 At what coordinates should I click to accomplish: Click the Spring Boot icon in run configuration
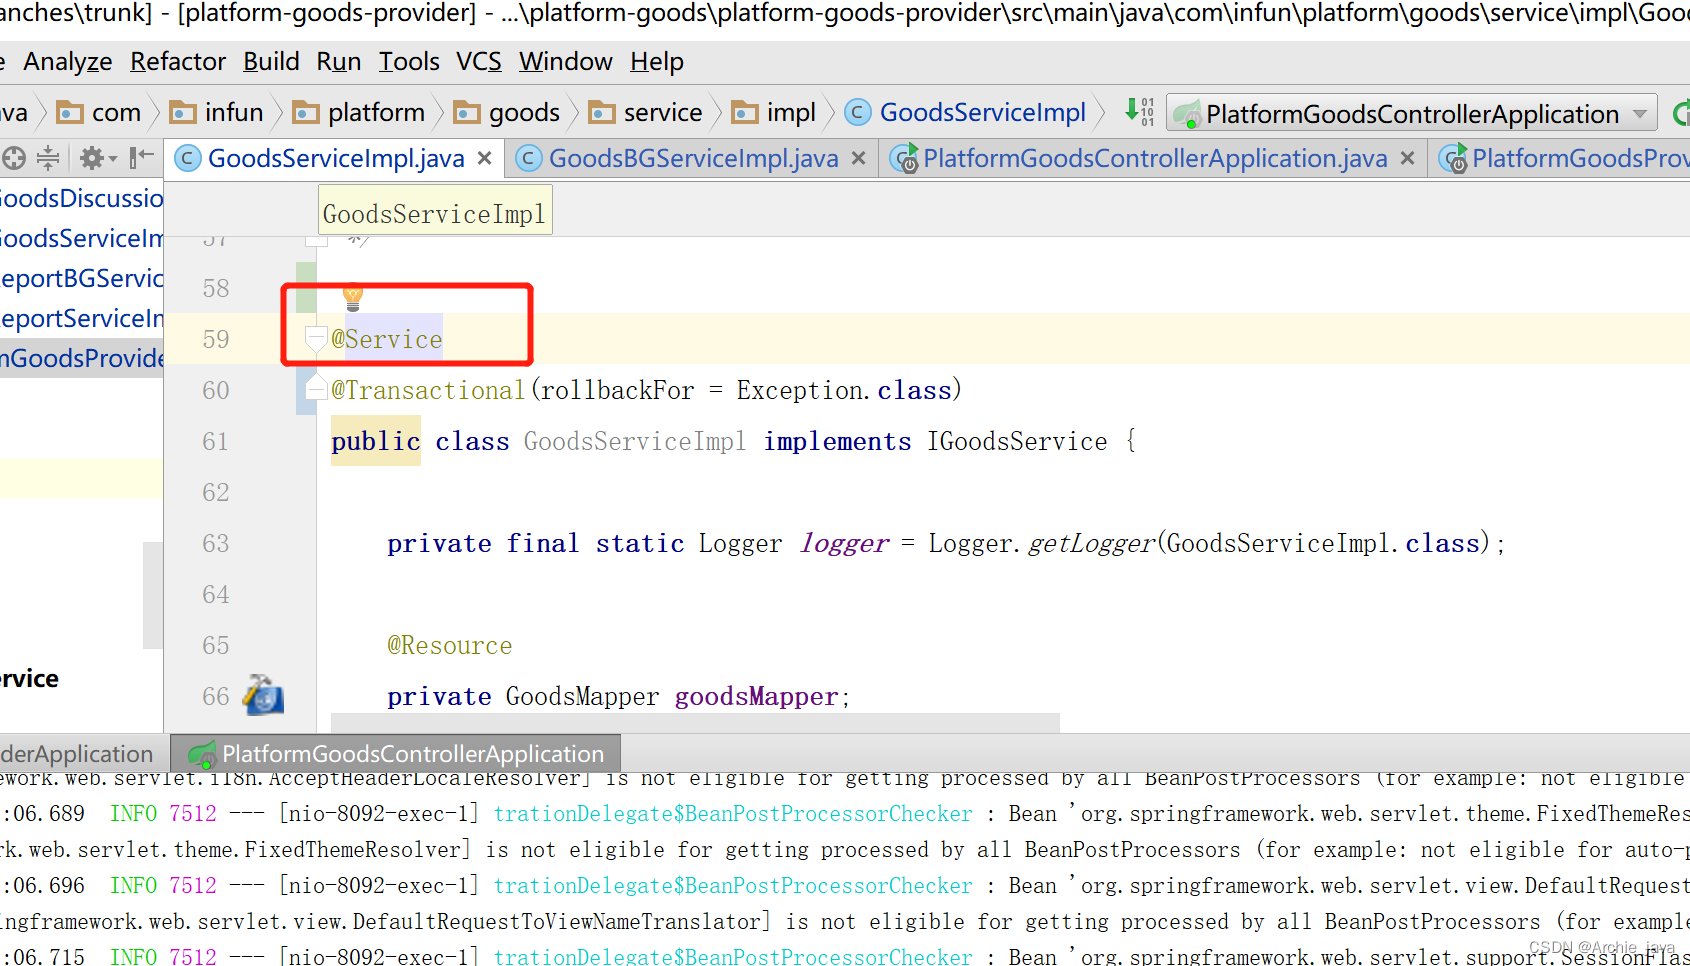(x=1186, y=115)
